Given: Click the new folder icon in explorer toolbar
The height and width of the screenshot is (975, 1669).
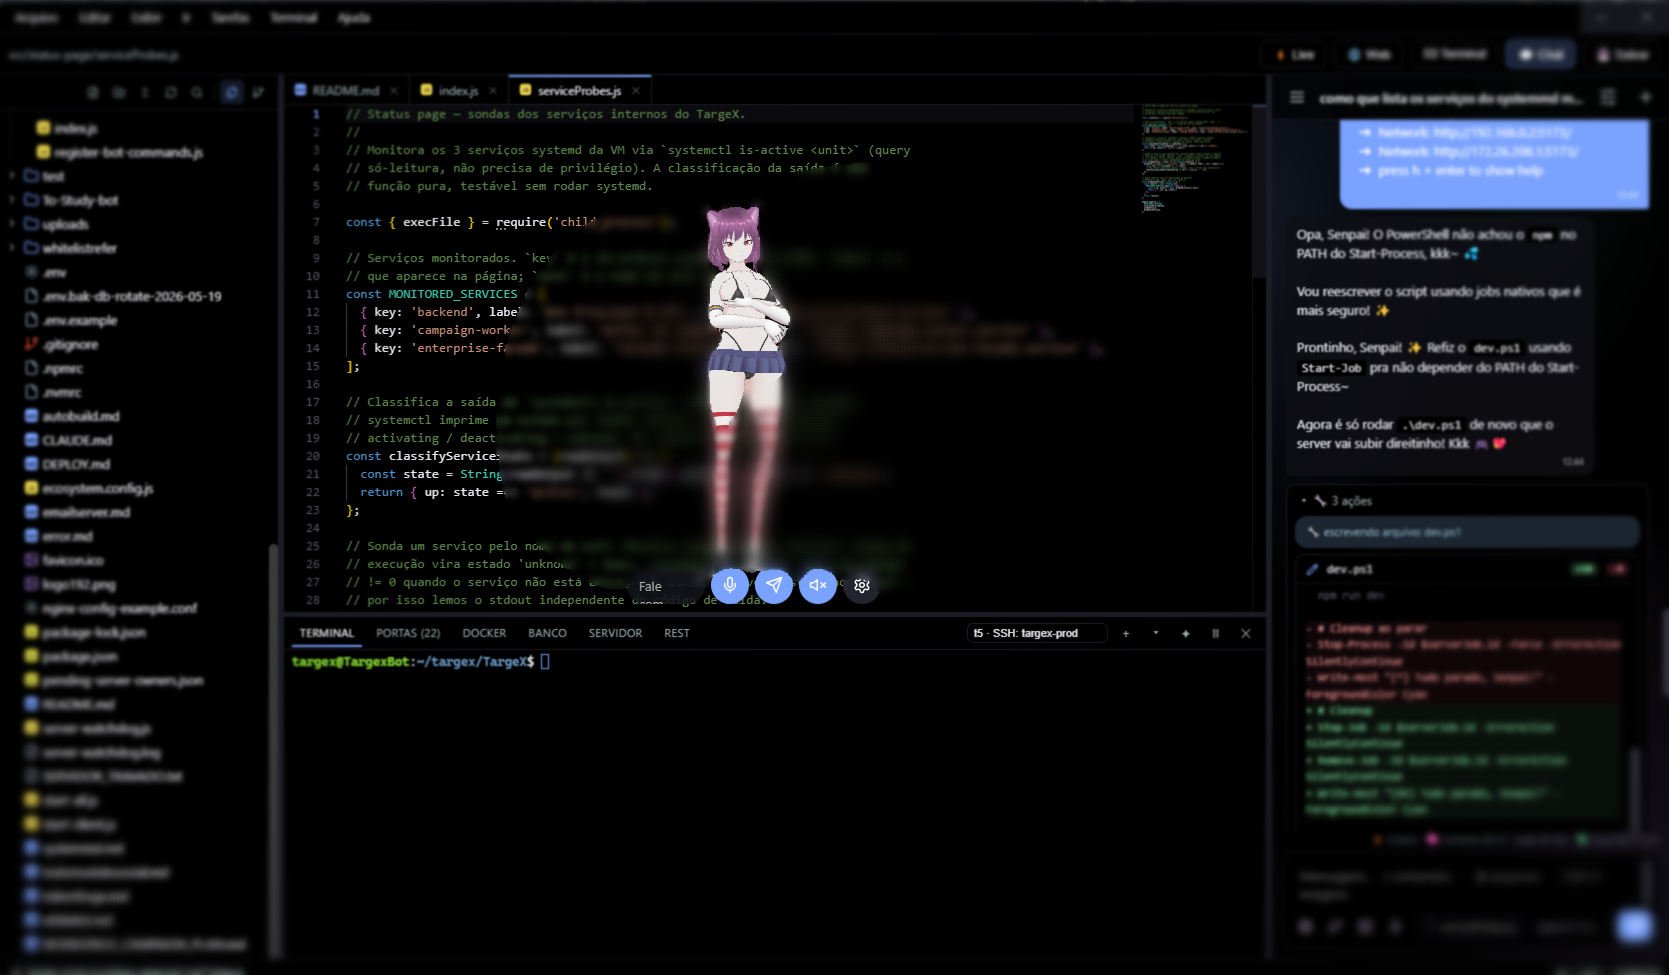Looking at the screenshot, I should [119, 92].
